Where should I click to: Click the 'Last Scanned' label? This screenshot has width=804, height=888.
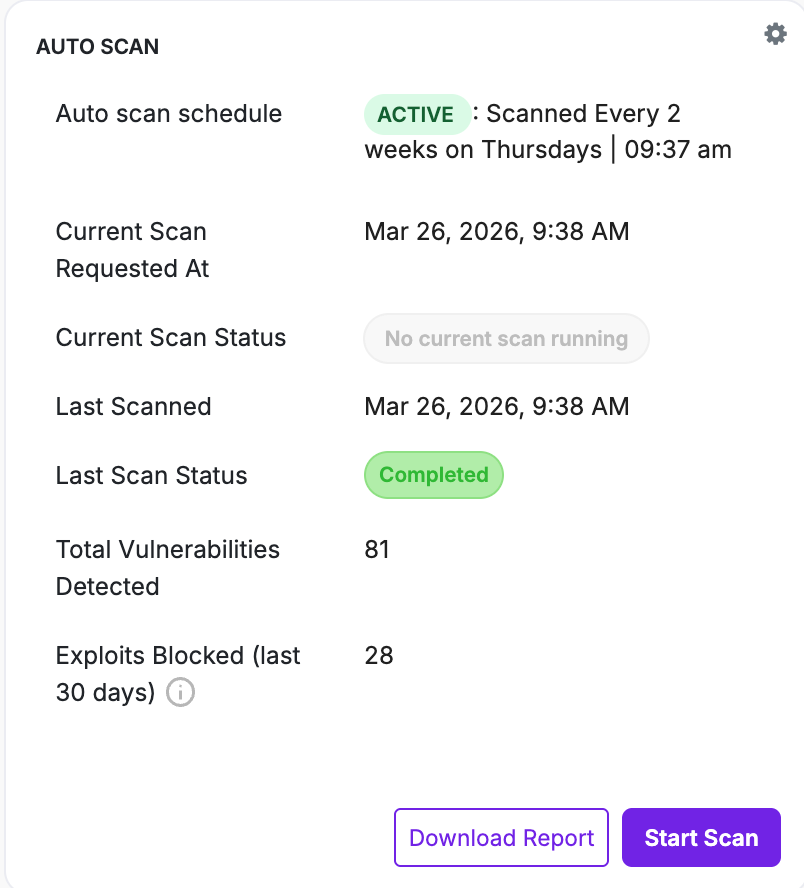point(134,407)
